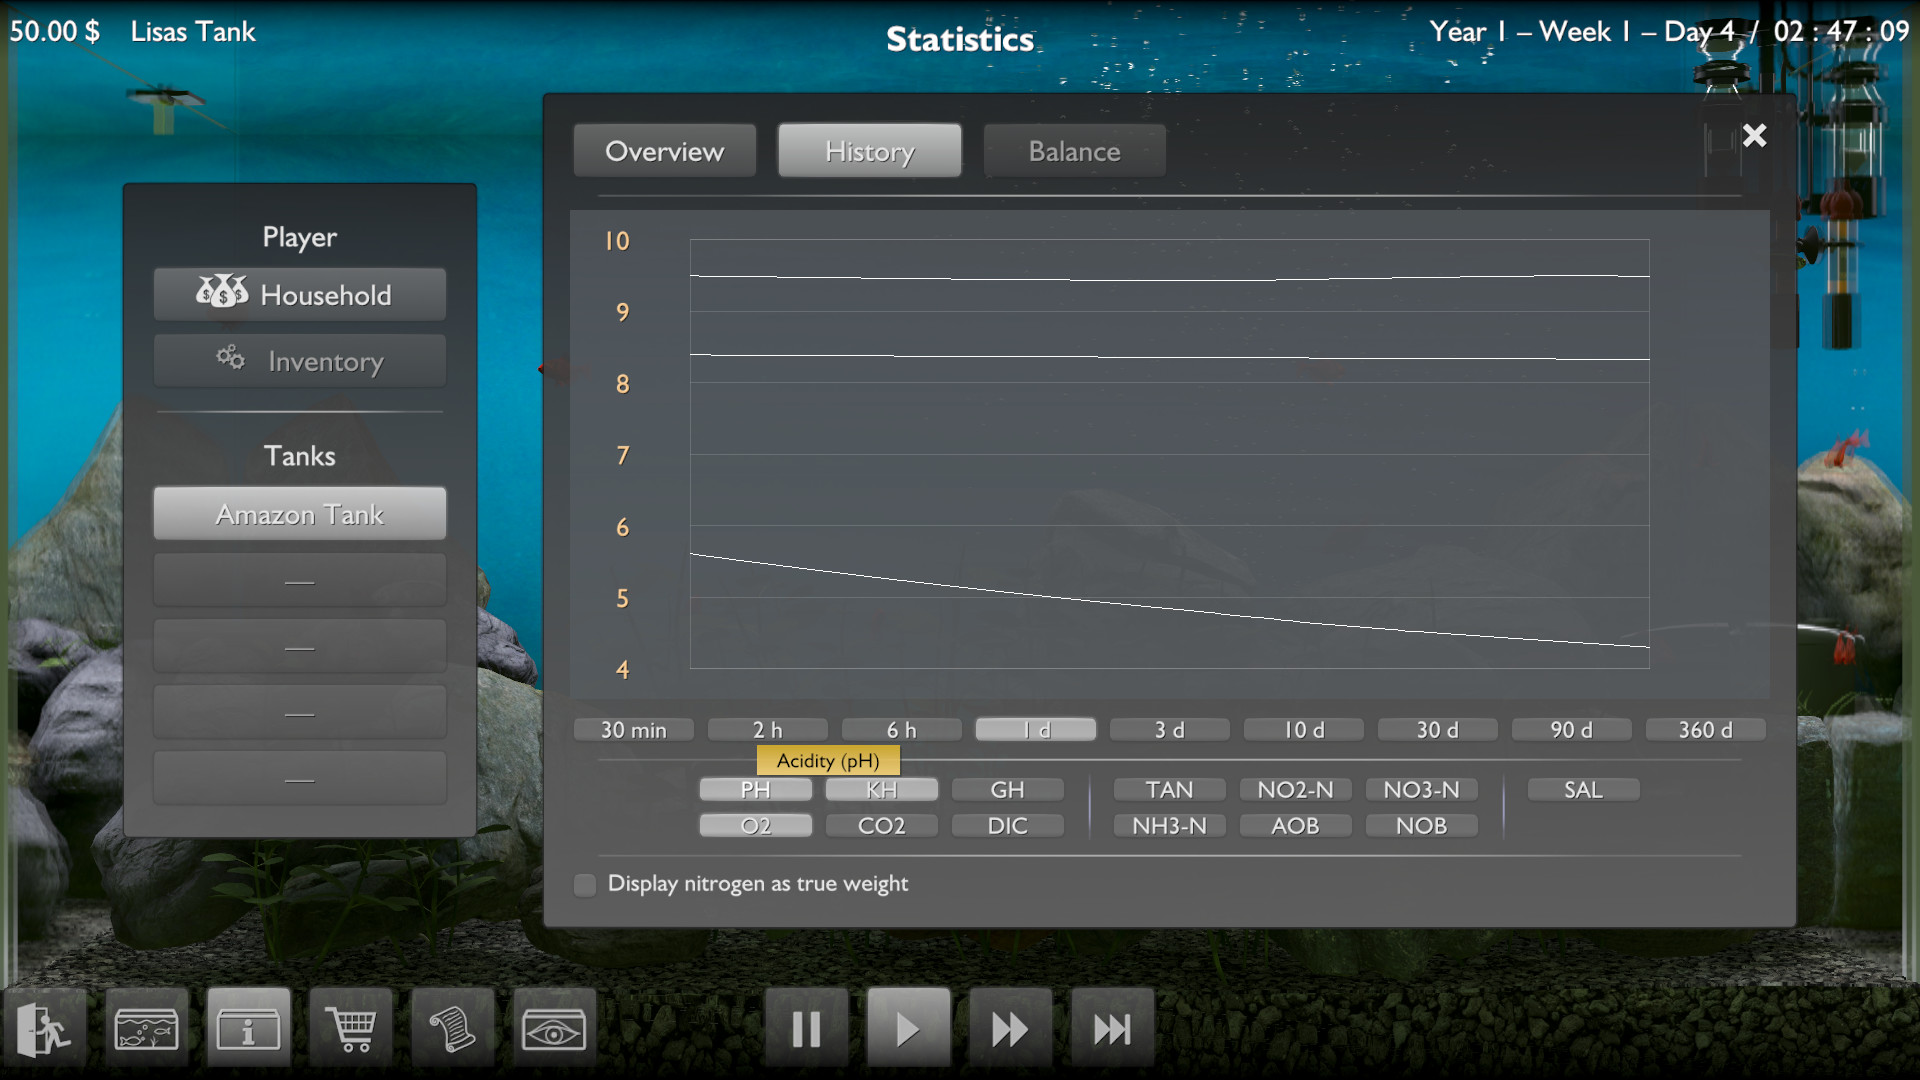
Task: Fast forward the game speed
Action: click(1010, 1026)
